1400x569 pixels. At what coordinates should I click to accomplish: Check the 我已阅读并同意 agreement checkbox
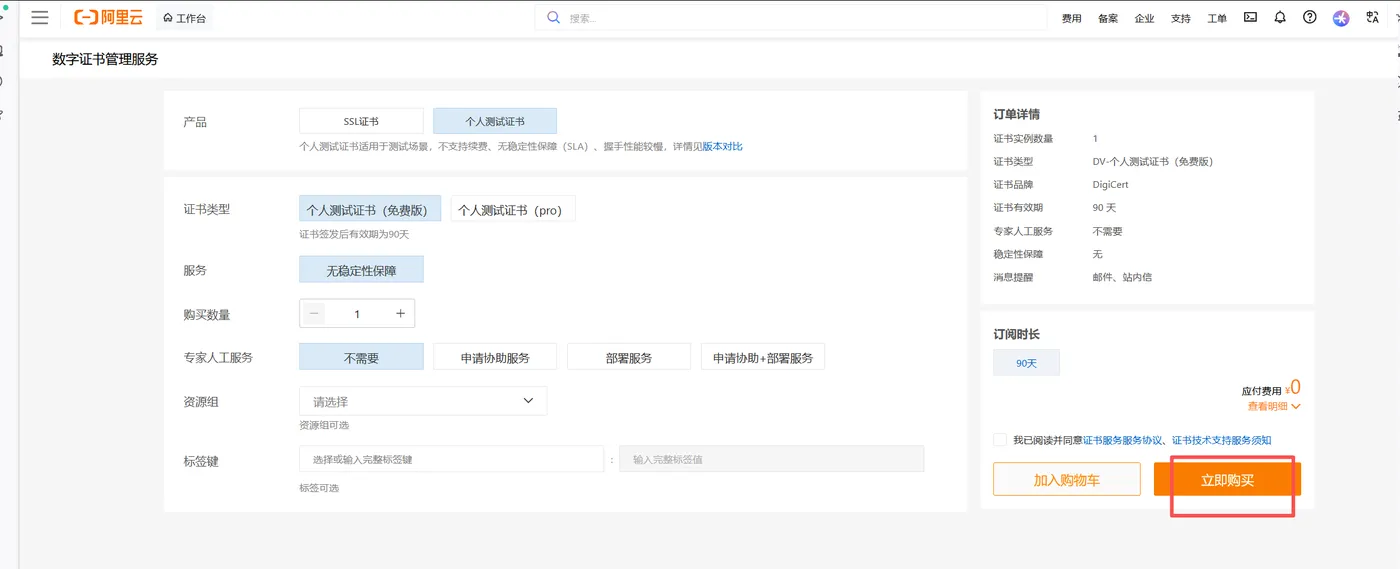coord(1000,440)
